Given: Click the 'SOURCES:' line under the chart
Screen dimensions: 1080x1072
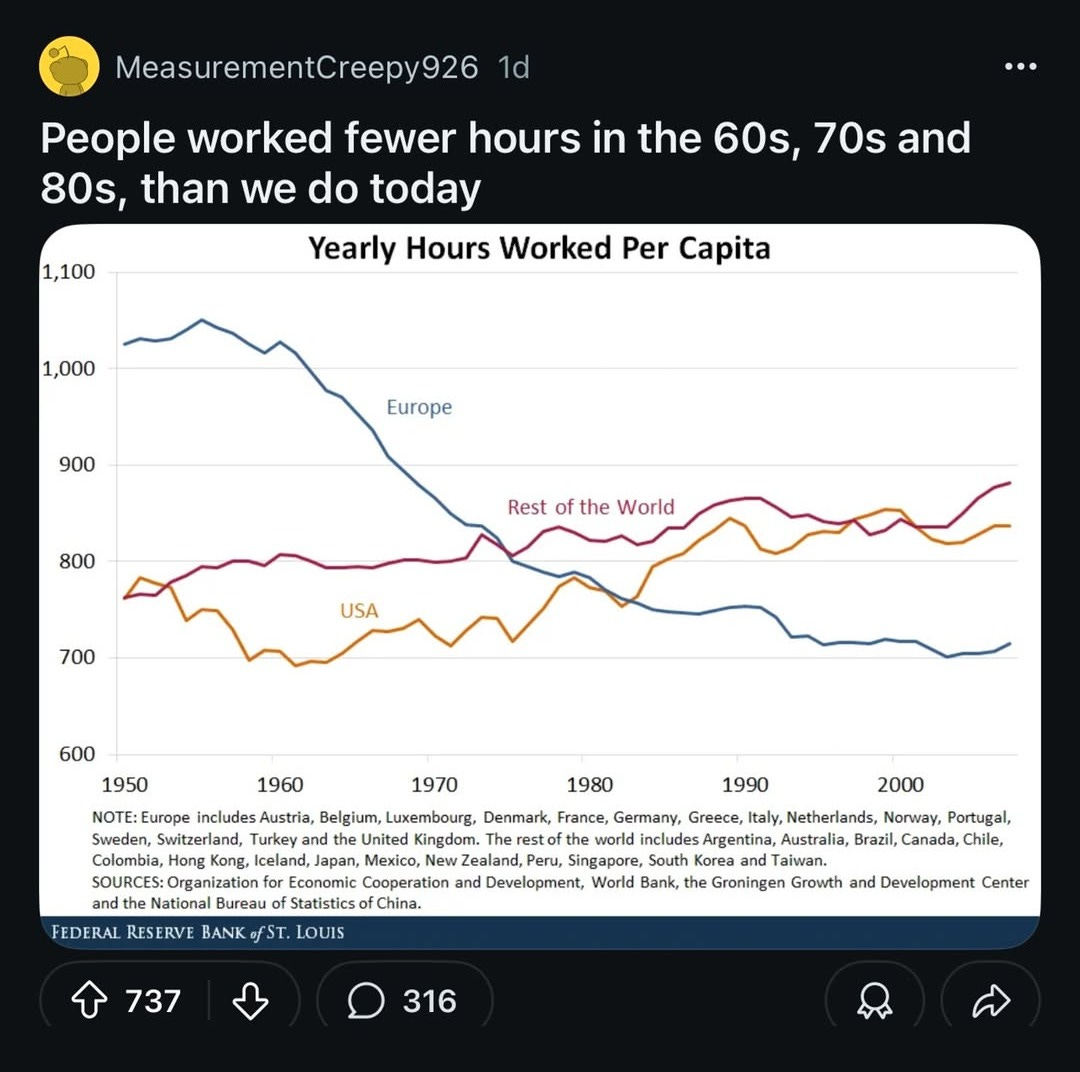Looking at the screenshot, I should (x=559, y=892).
